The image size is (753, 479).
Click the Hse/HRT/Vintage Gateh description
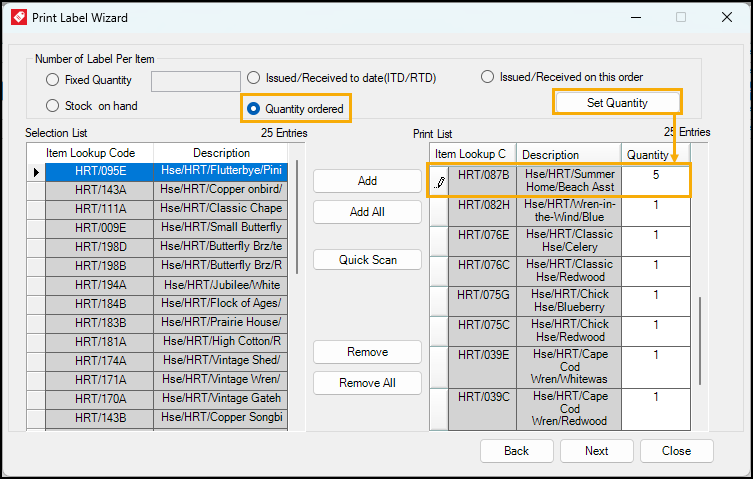coord(221,398)
